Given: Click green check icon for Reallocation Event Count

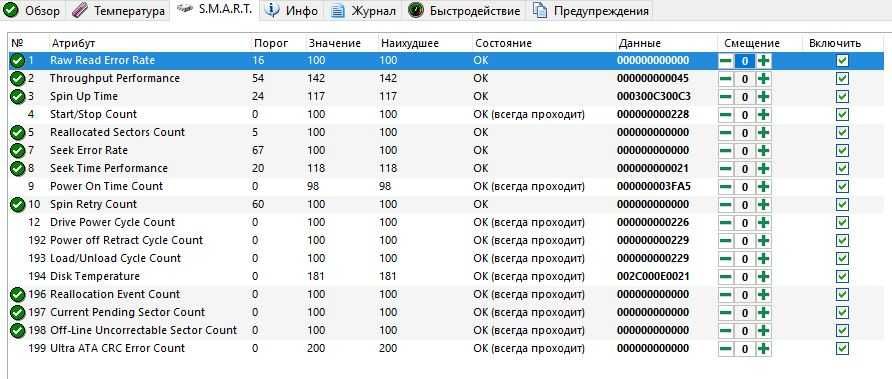Looking at the screenshot, I should point(18,294).
